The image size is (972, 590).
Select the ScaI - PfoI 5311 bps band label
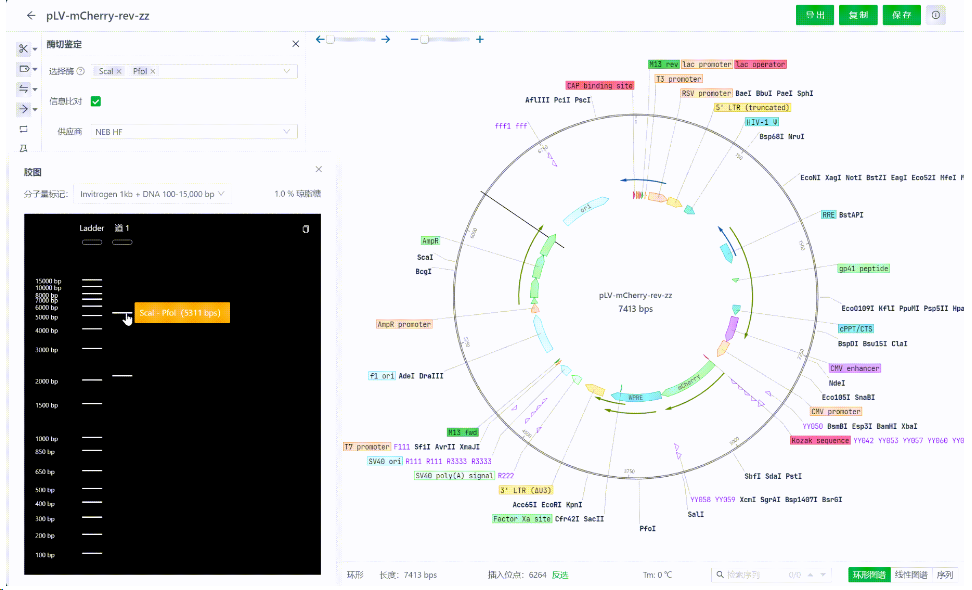(x=182, y=313)
